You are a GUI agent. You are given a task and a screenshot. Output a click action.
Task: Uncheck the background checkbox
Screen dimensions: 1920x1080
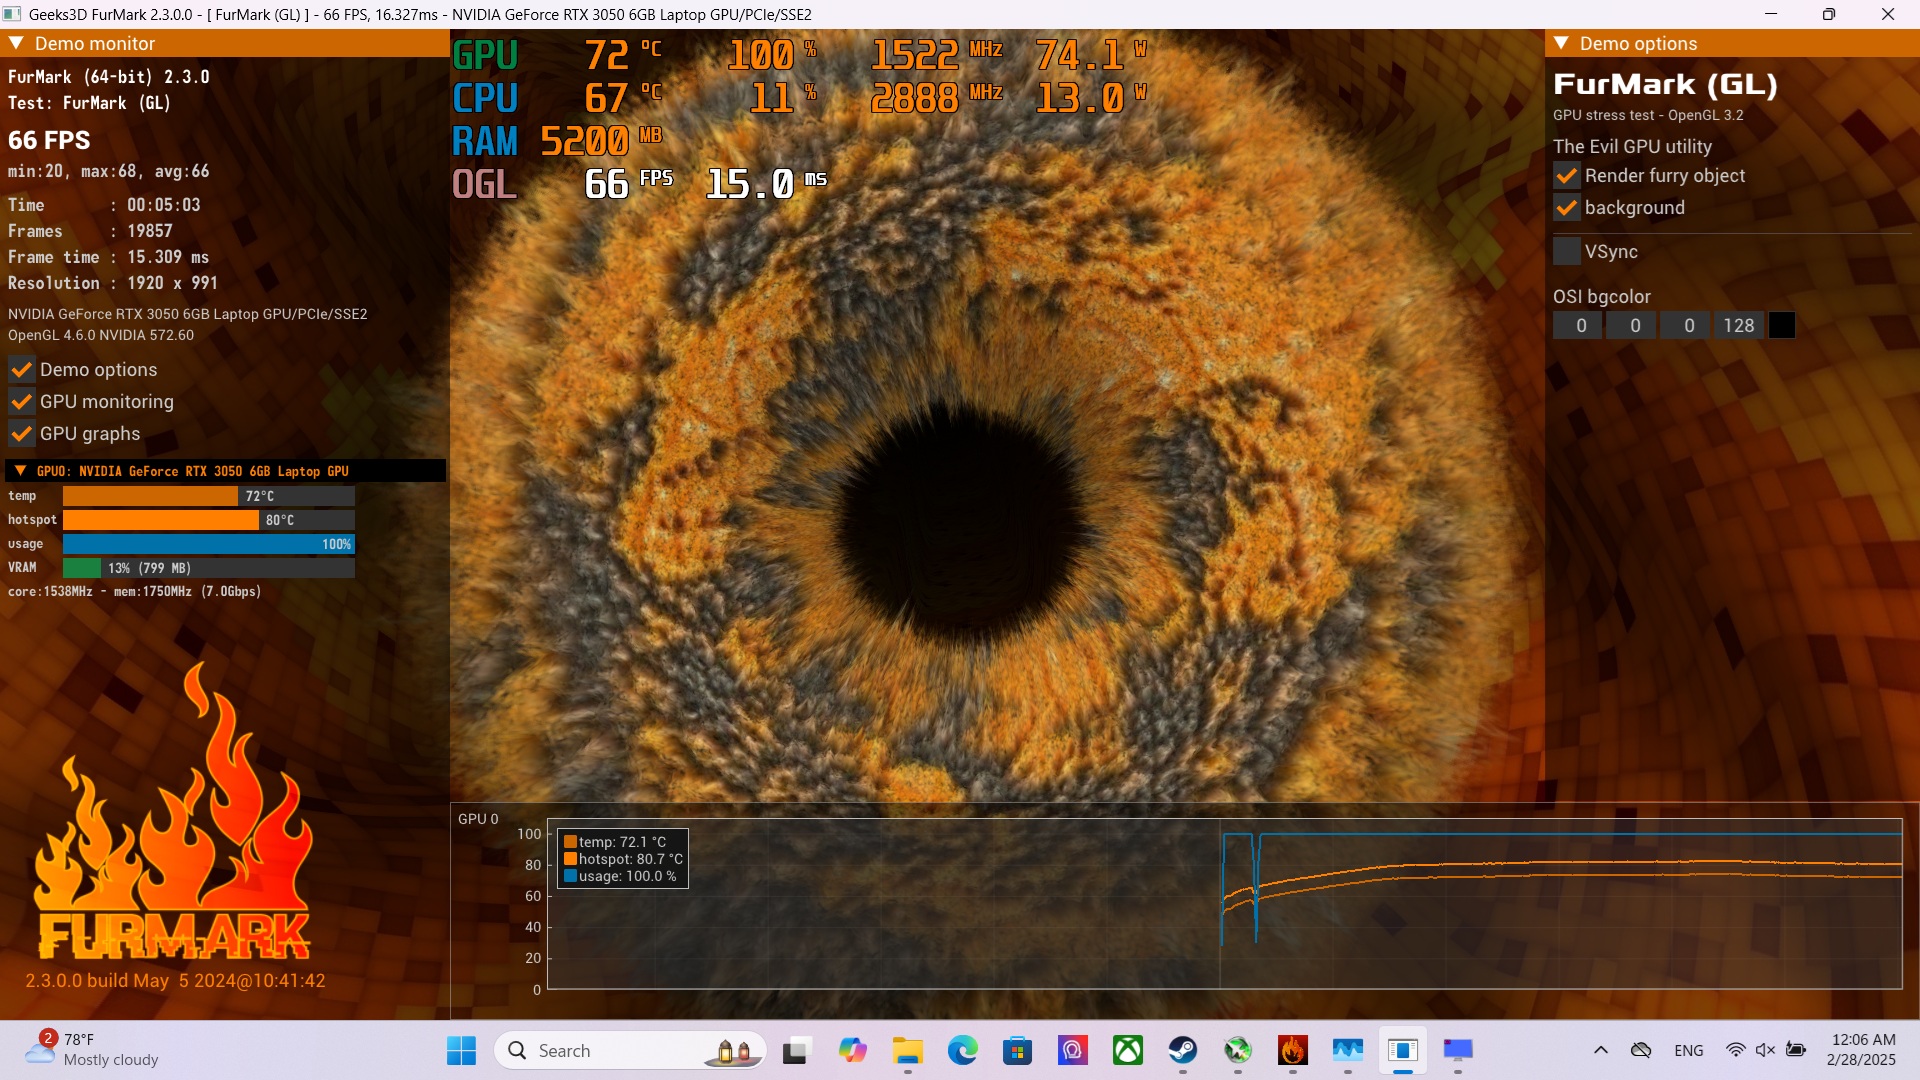1567,208
